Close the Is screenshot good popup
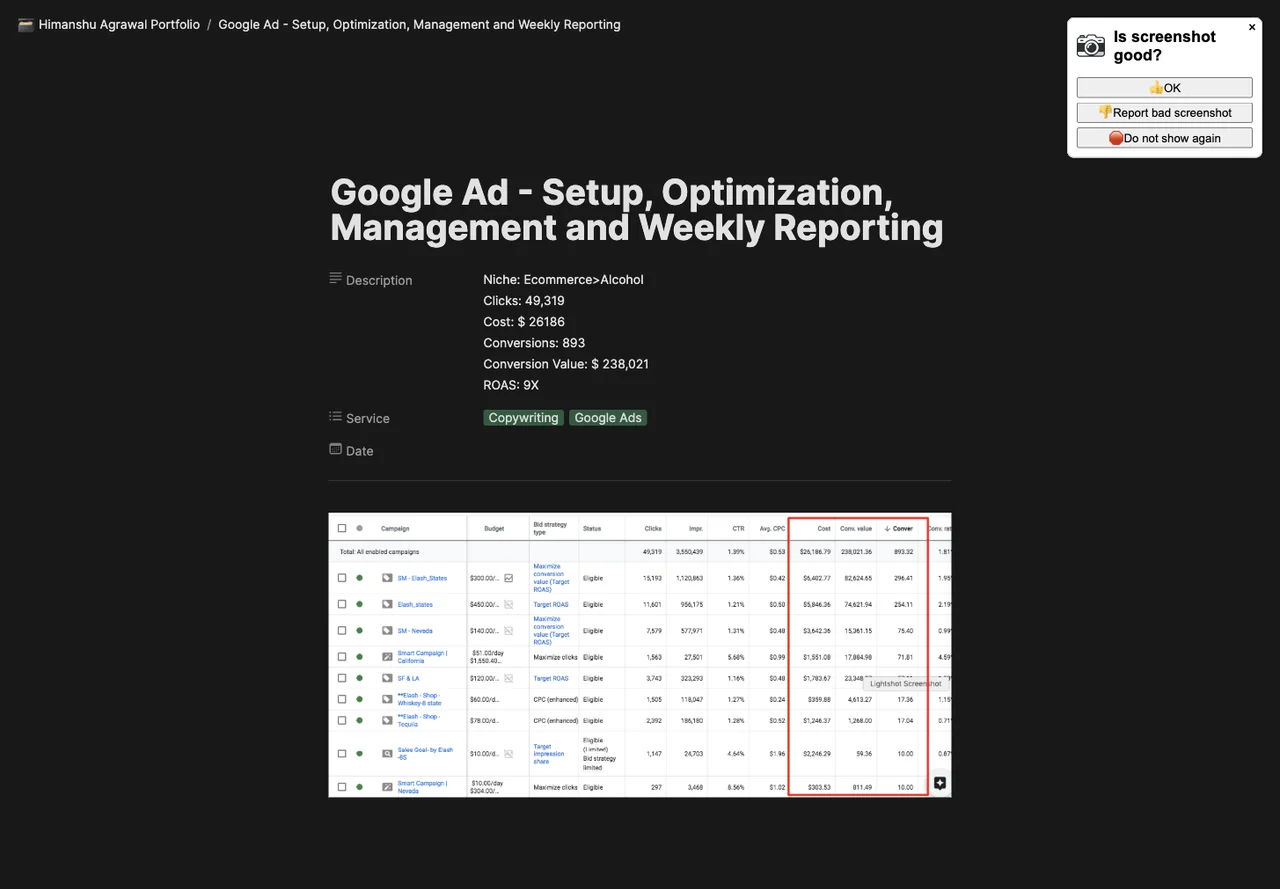 click(x=1252, y=28)
